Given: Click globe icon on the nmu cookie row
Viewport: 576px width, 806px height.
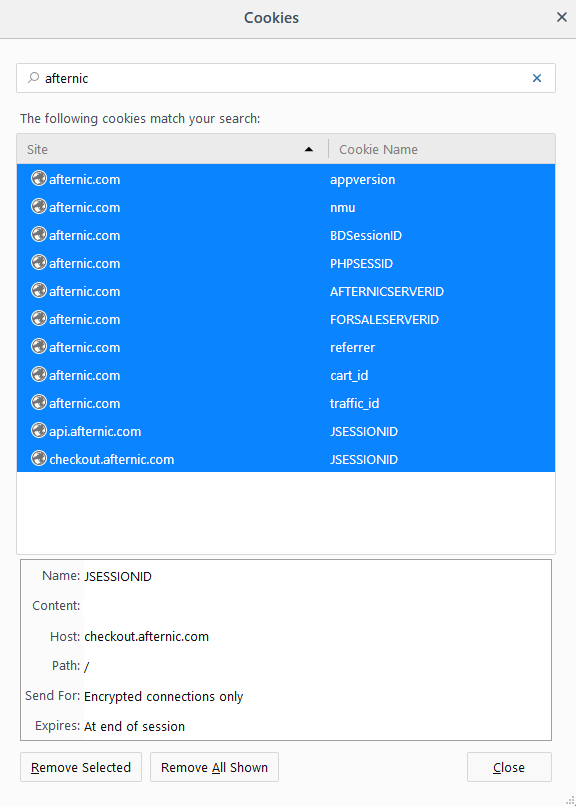Looking at the screenshot, I should tap(39, 207).
